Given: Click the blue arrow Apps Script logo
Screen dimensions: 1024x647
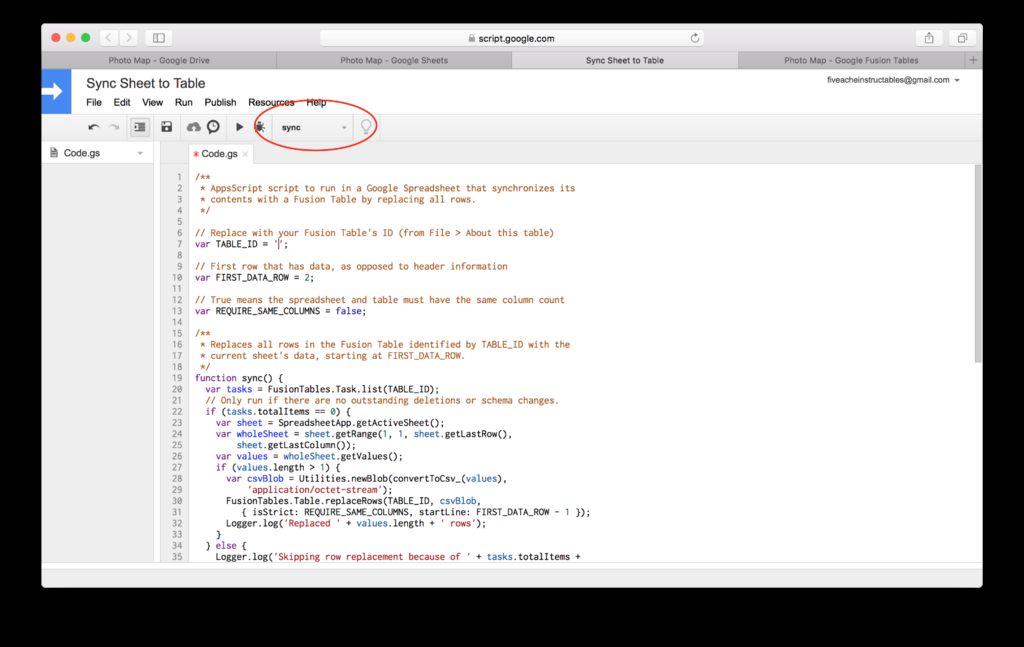Looking at the screenshot, I should 56,91.
